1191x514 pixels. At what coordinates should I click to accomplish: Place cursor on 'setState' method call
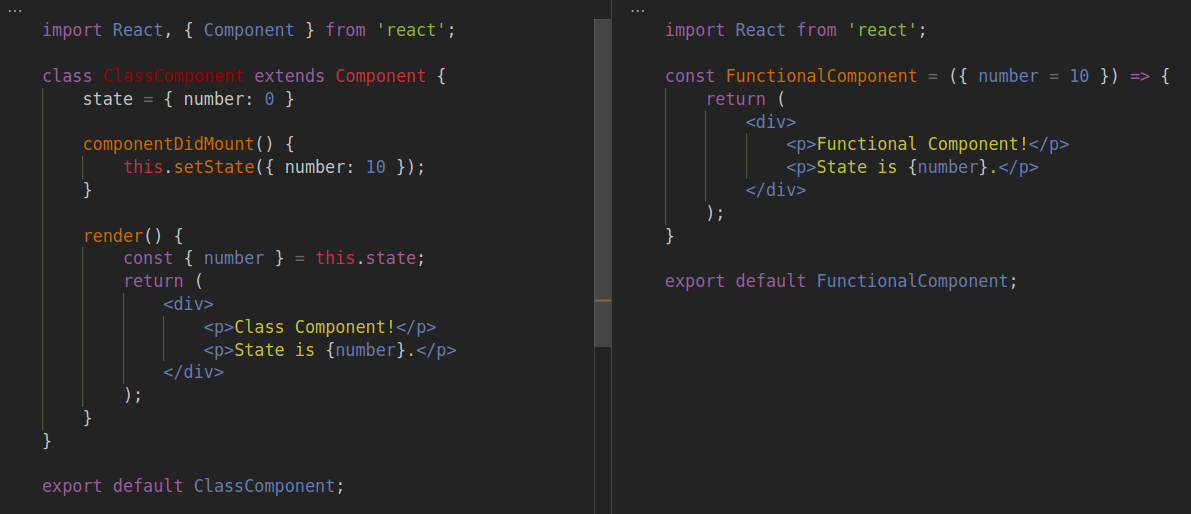click(x=214, y=167)
